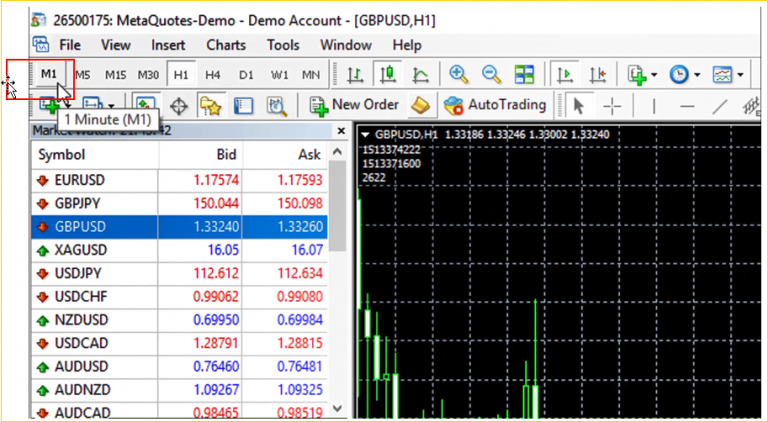Select the EURUSD symbol row
Screen dimensions: 768x422
click(179, 180)
